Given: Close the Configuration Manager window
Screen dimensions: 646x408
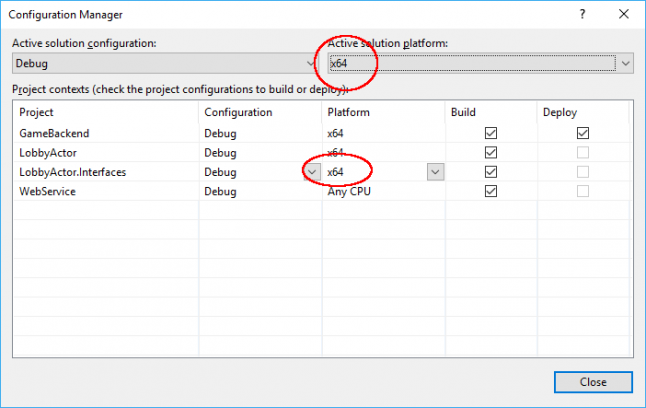Looking at the screenshot, I should tap(623, 15).
